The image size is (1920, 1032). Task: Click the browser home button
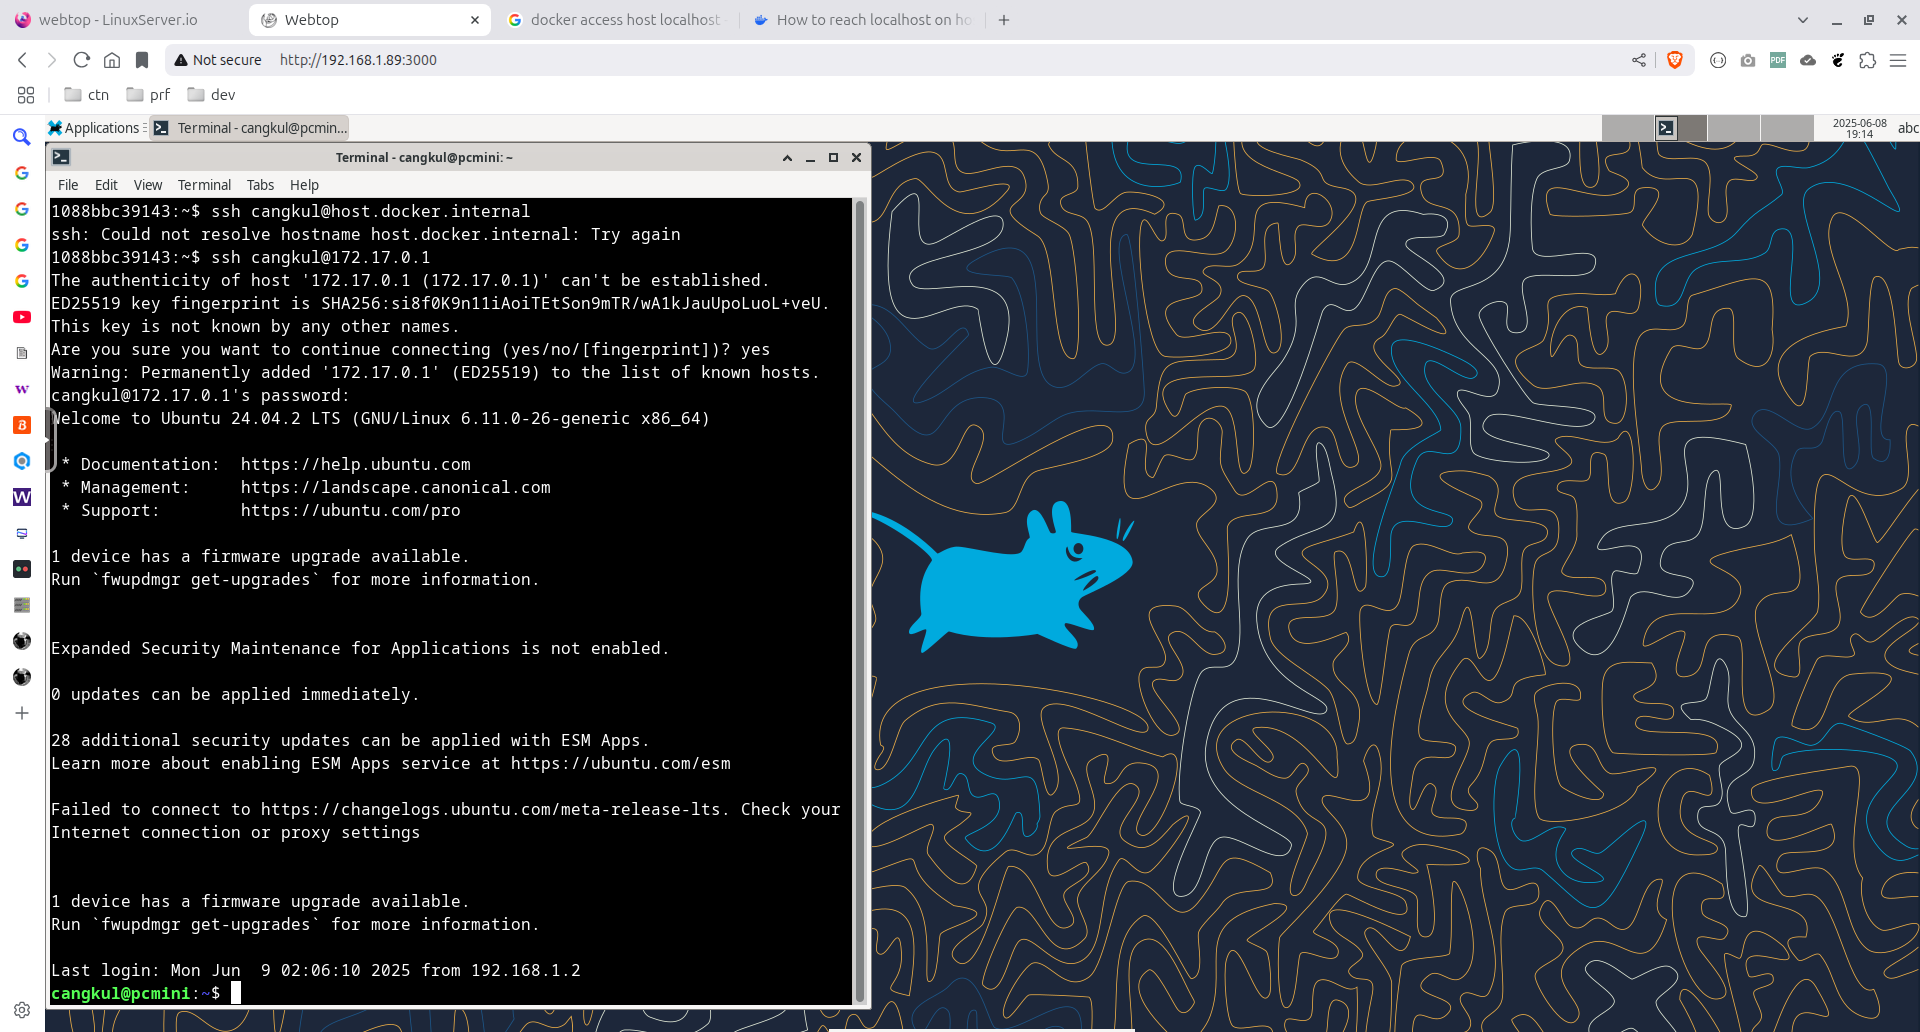112,60
